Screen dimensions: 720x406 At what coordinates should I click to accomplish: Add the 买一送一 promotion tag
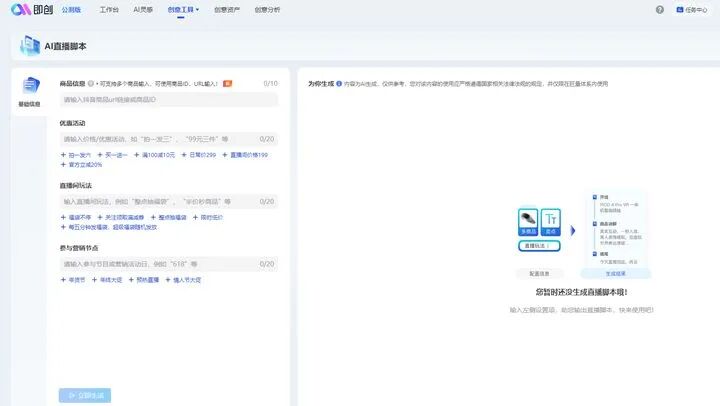tap(112, 155)
